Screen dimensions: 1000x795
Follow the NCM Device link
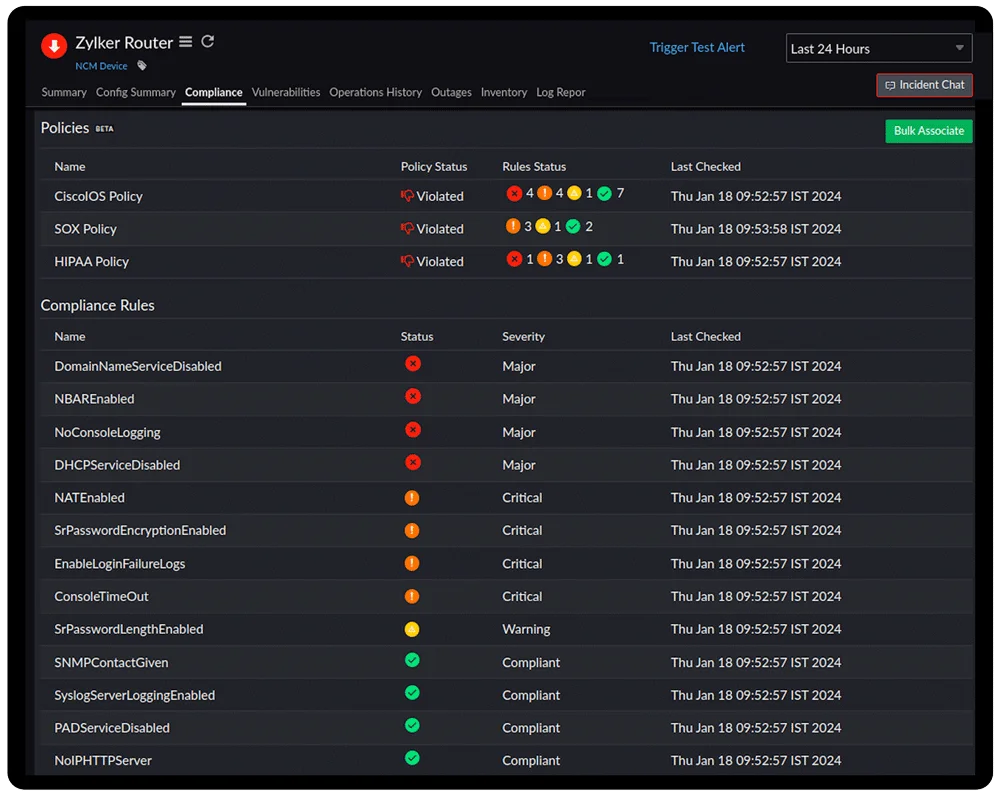[x=101, y=66]
